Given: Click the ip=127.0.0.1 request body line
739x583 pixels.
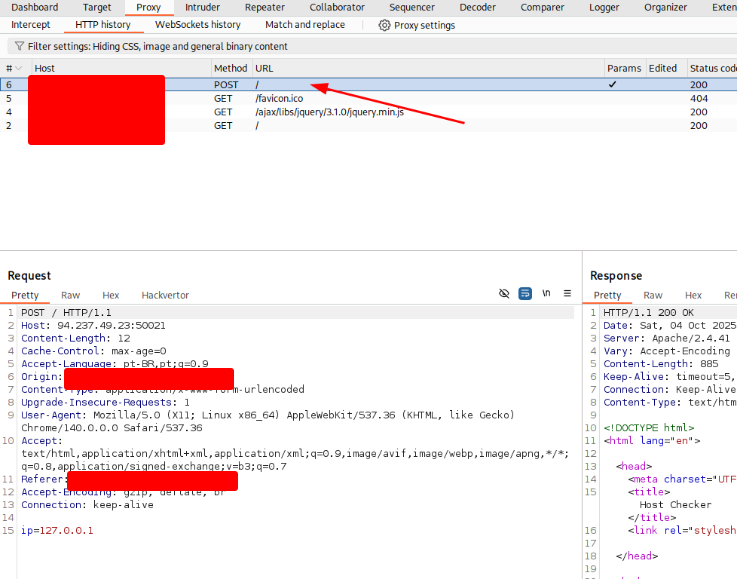Looking at the screenshot, I should click(57, 530).
